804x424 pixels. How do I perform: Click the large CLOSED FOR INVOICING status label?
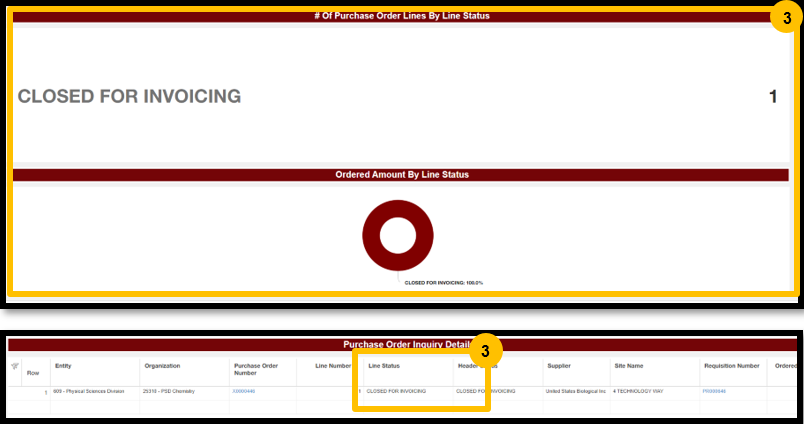[x=129, y=96]
